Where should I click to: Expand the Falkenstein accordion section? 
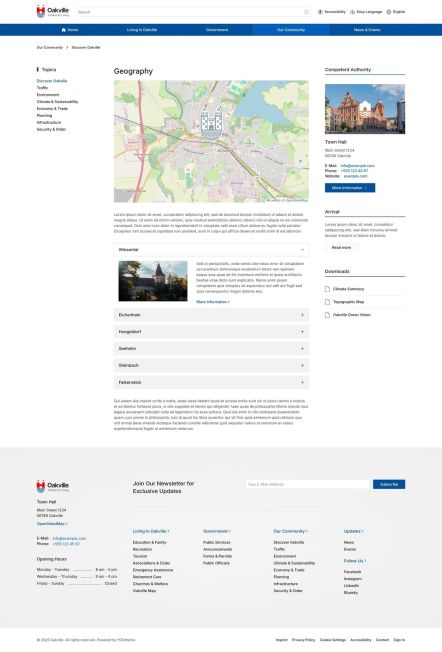(x=211, y=382)
